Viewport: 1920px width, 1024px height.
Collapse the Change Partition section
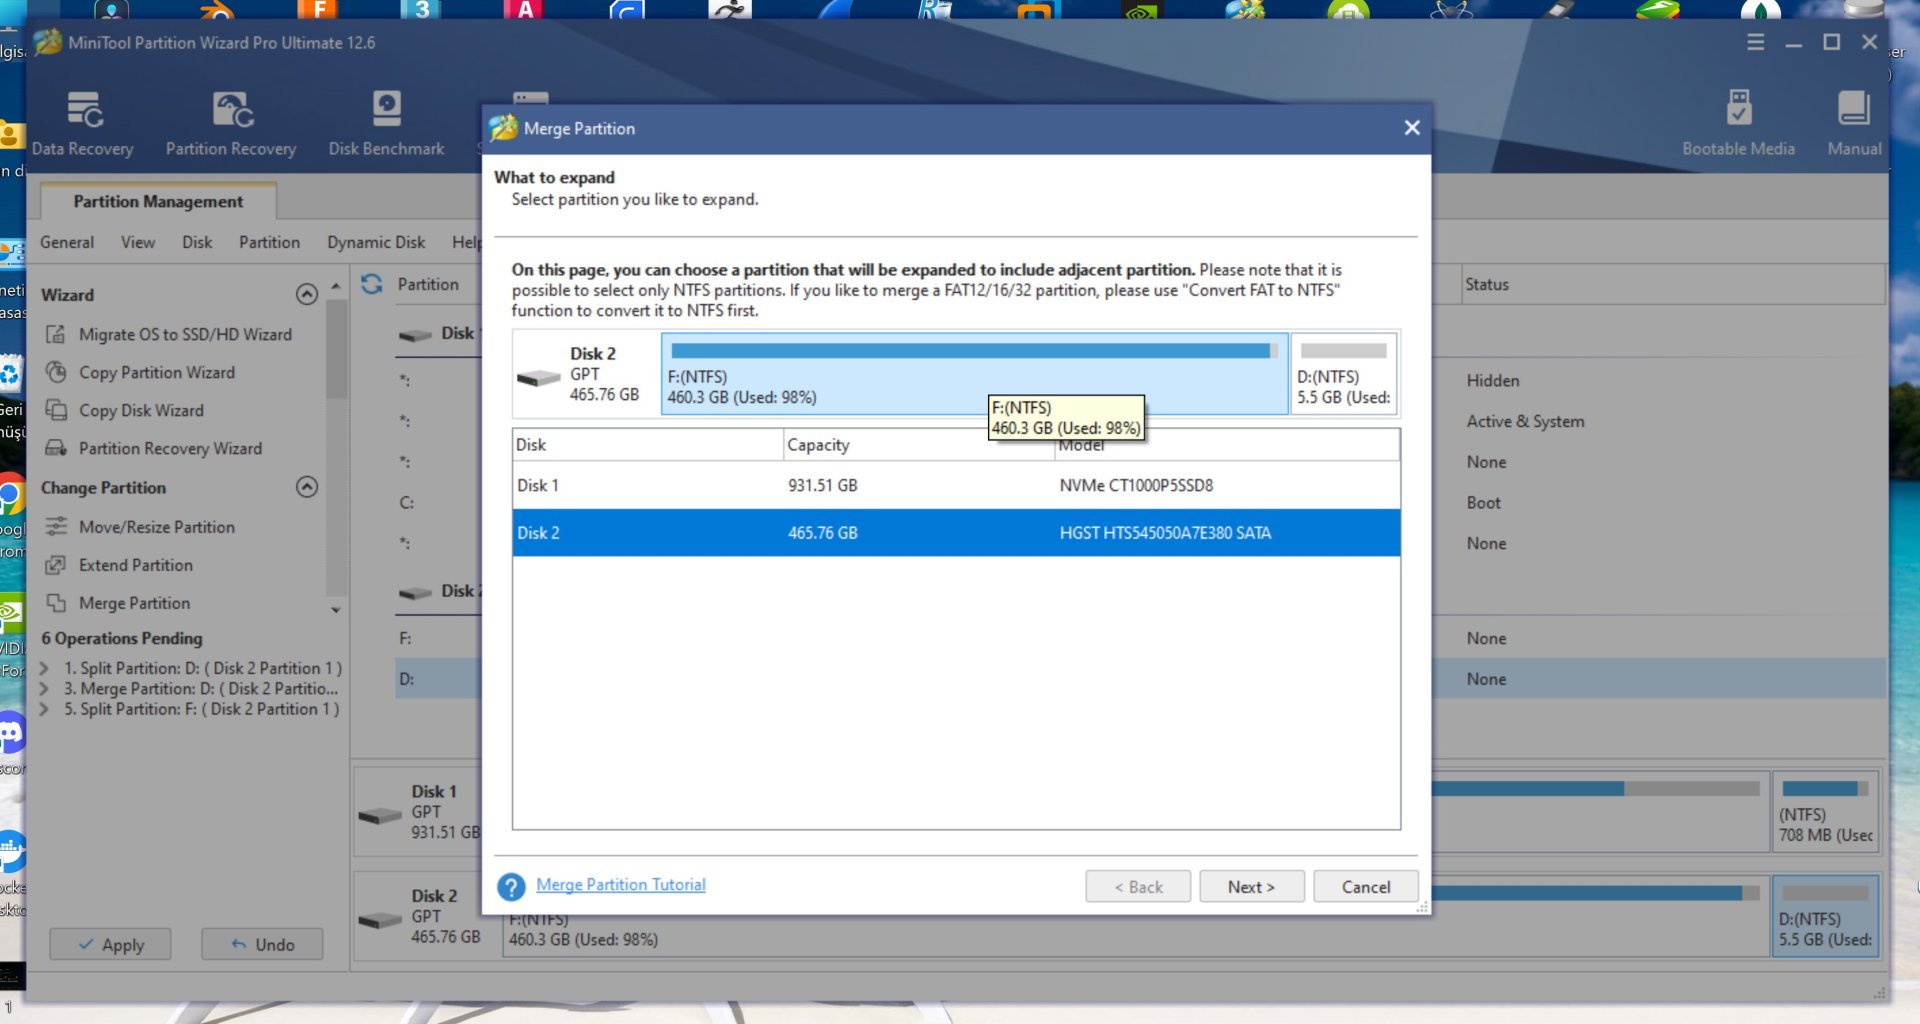[307, 487]
